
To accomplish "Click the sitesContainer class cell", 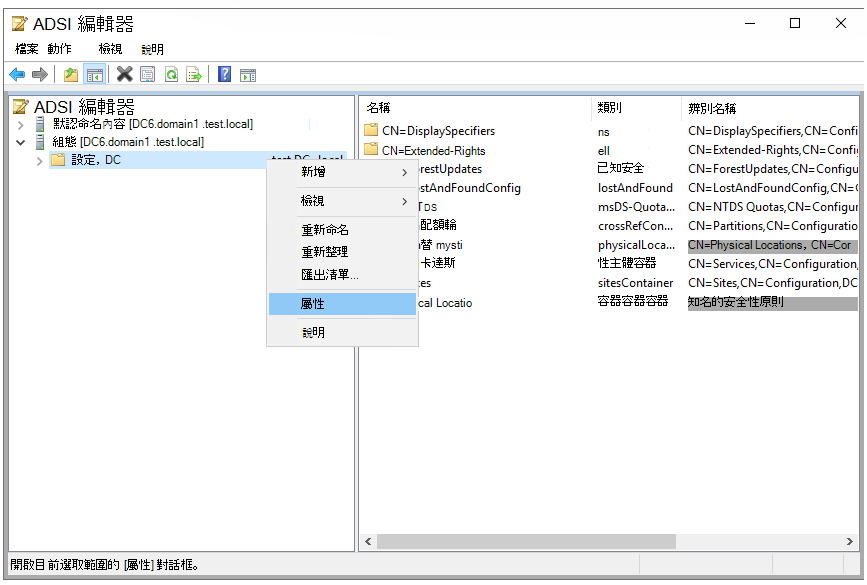I will coord(635,283).
